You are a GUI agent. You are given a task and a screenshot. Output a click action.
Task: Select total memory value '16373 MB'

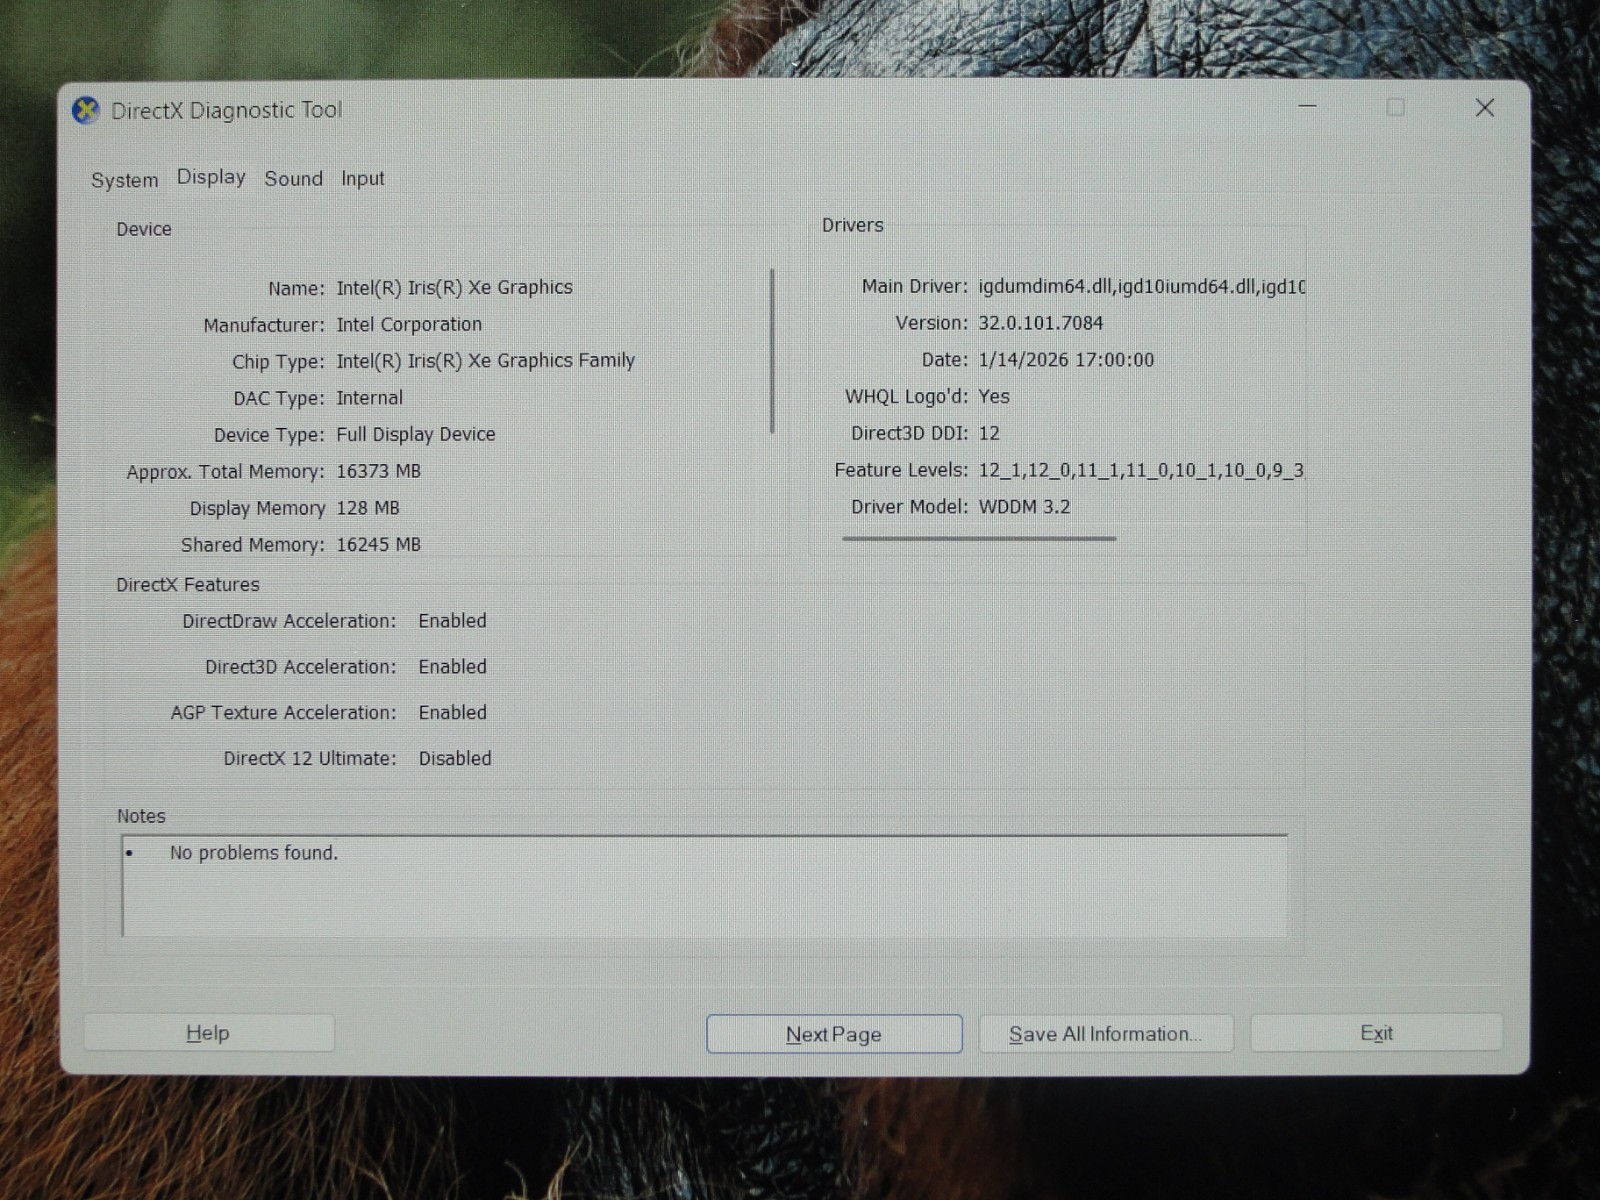378,471
